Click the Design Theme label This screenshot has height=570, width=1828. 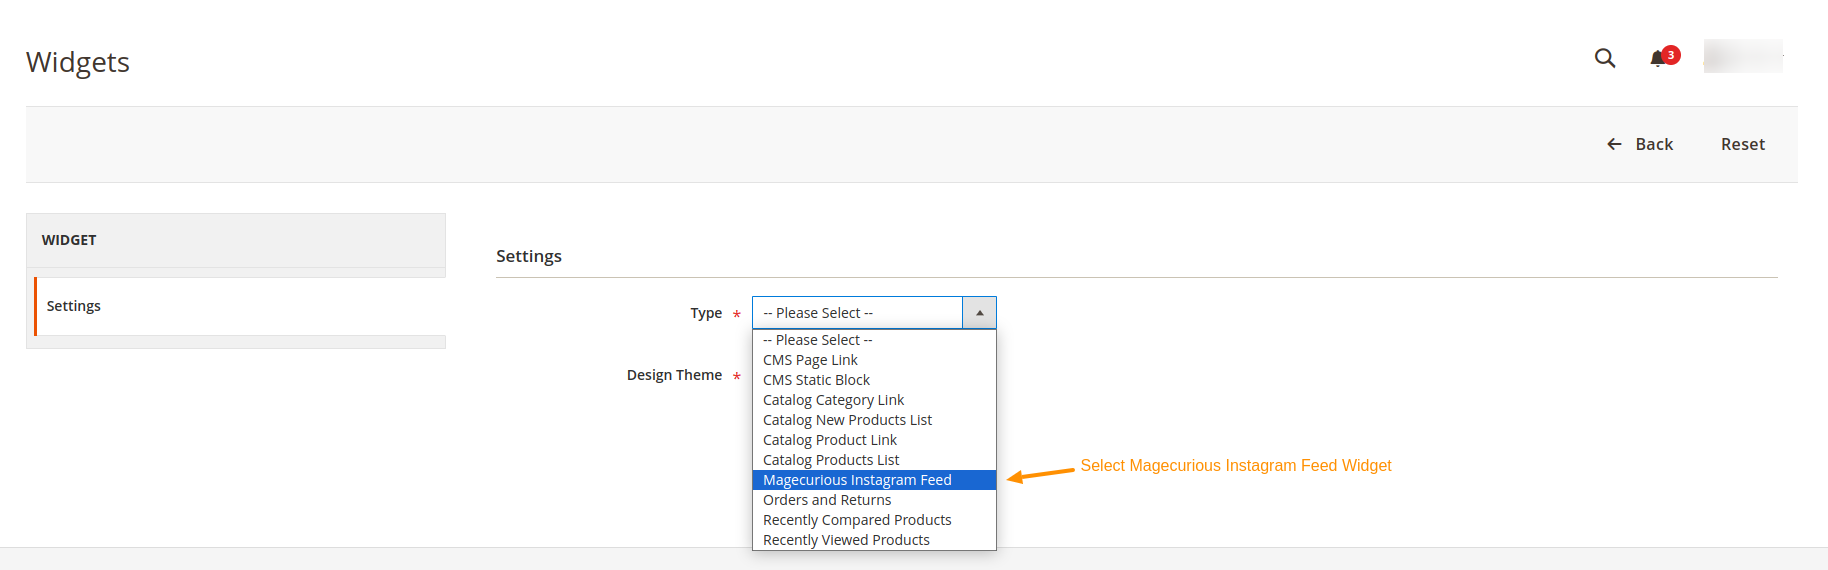674,375
